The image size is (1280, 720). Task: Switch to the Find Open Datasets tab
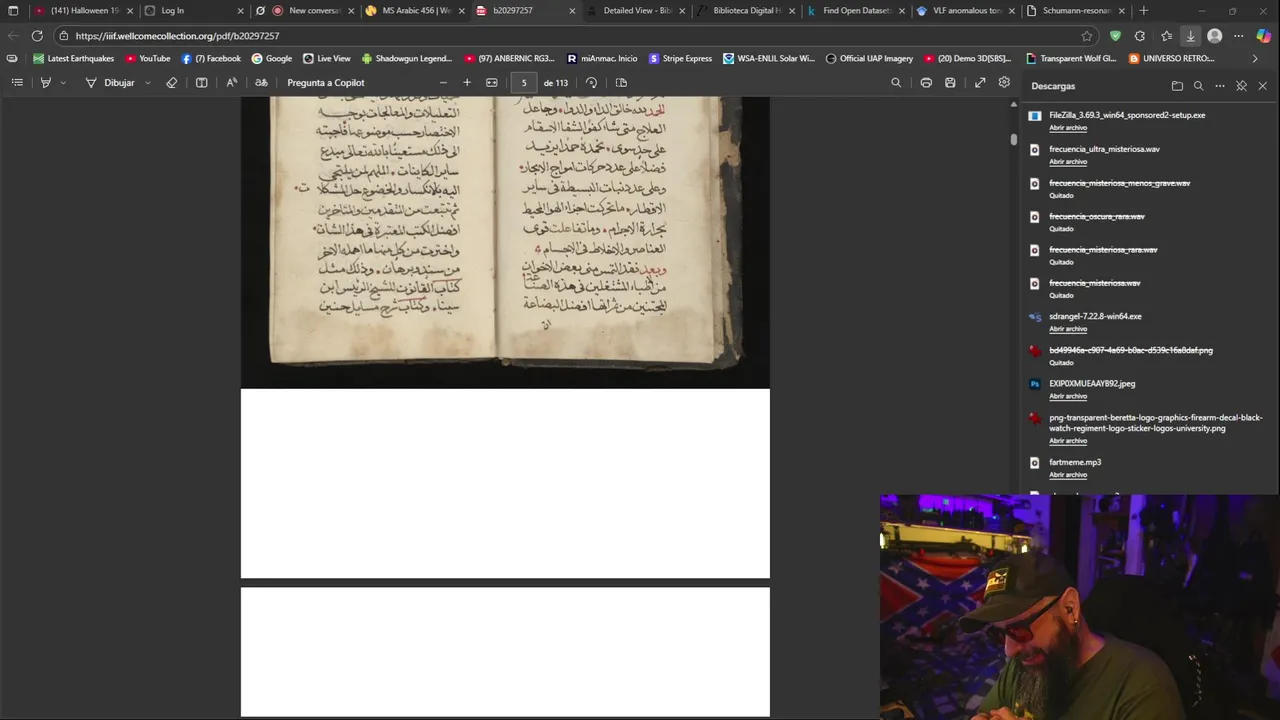pyautogui.click(x=856, y=11)
